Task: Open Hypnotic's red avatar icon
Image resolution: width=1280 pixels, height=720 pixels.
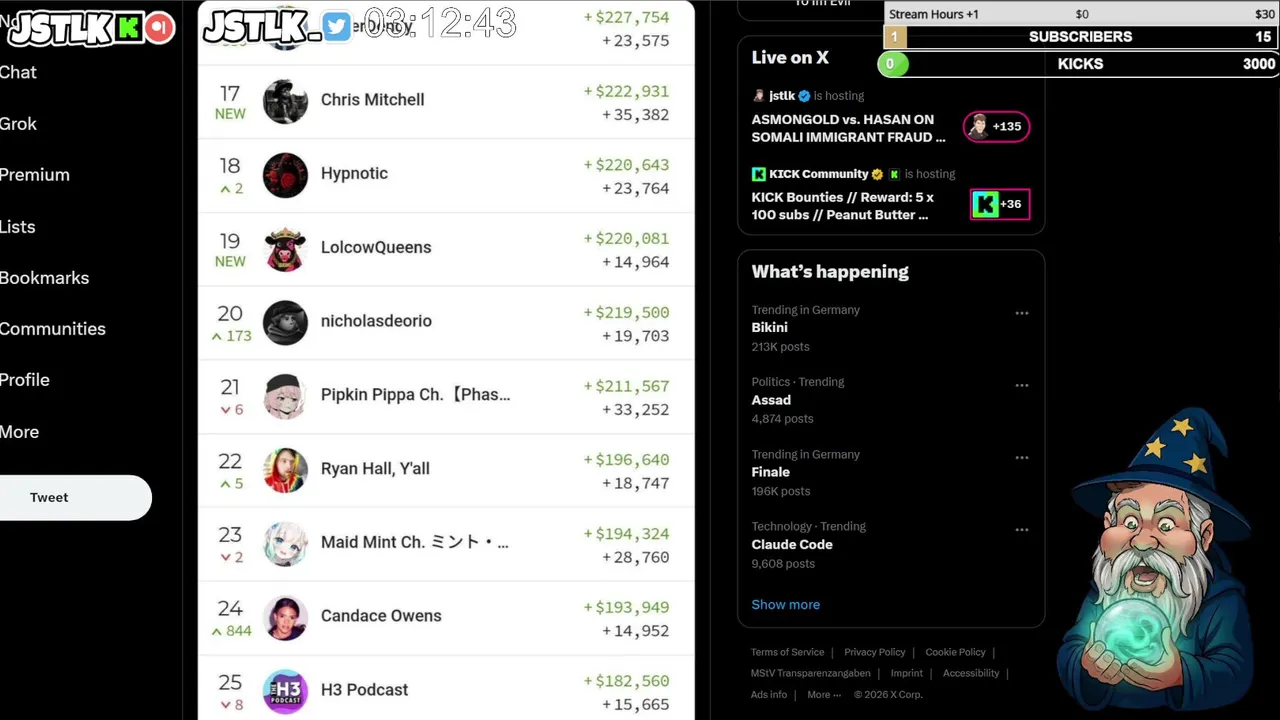Action: (x=285, y=174)
